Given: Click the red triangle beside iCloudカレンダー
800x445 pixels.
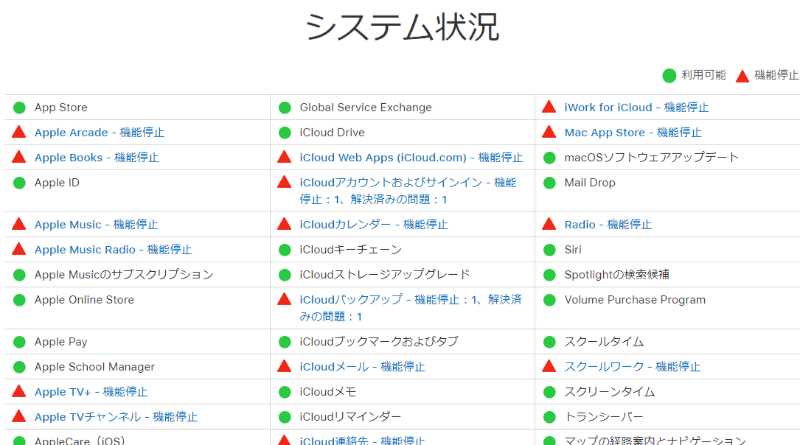Looking at the screenshot, I should tap(284, 224).
